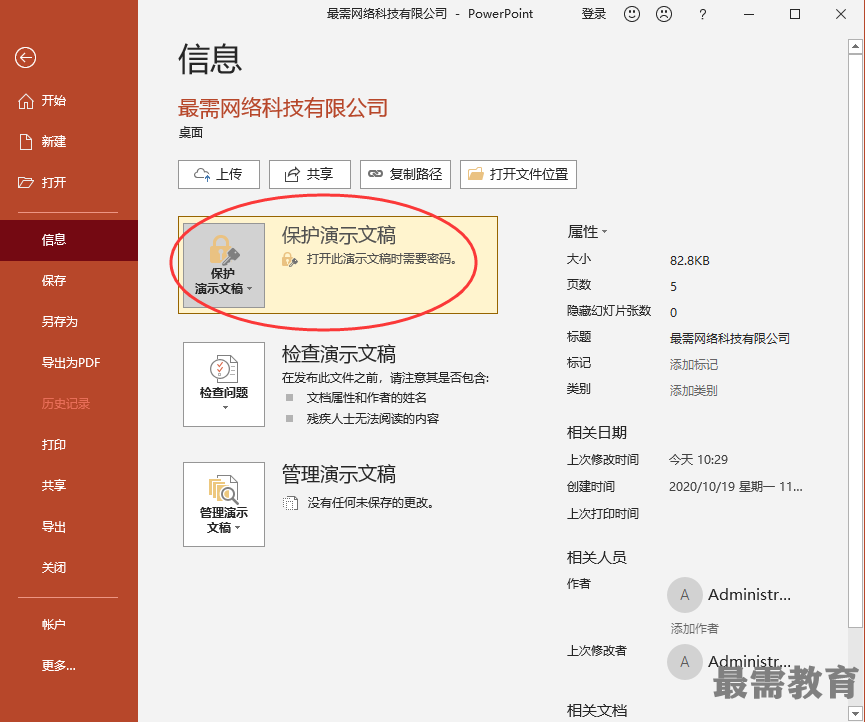This screenshot has width=865, height=722.
Task: Open 更多... in the sidebar
Action: (69, 666)
